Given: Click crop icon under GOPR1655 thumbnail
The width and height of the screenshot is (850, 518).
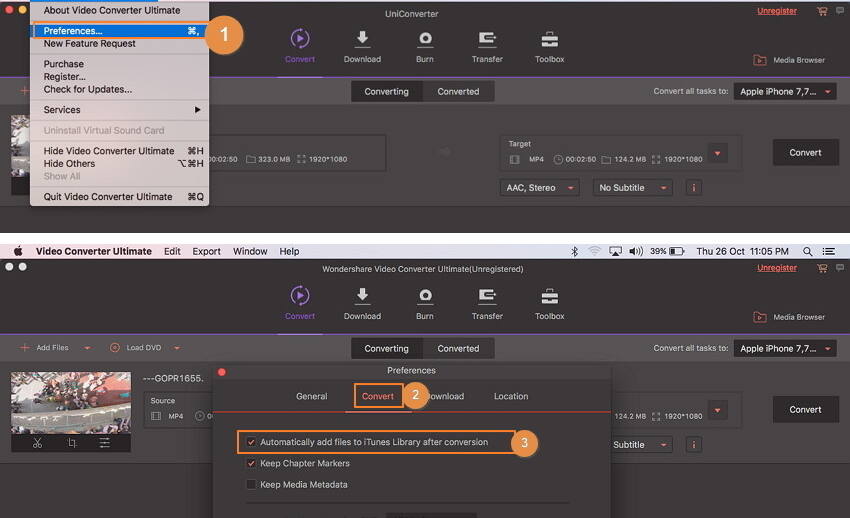Looking at the screenshot, I should pos(72,443).
